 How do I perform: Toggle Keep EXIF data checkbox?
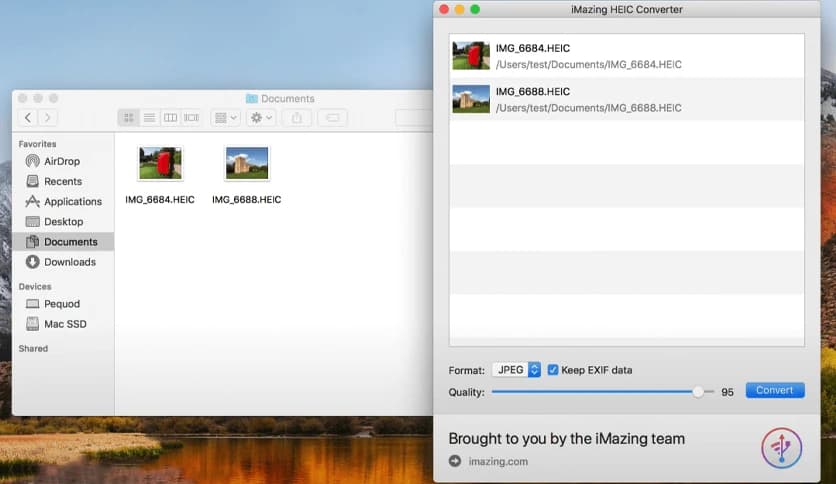coord(553,369)
